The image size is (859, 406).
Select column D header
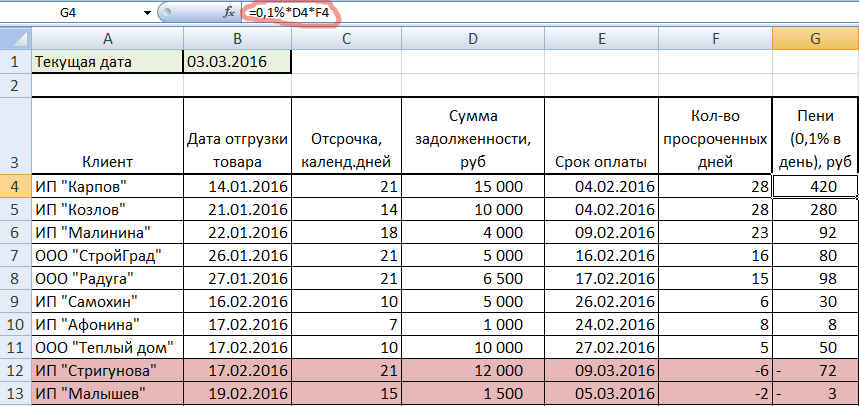[x=473, y=38]
